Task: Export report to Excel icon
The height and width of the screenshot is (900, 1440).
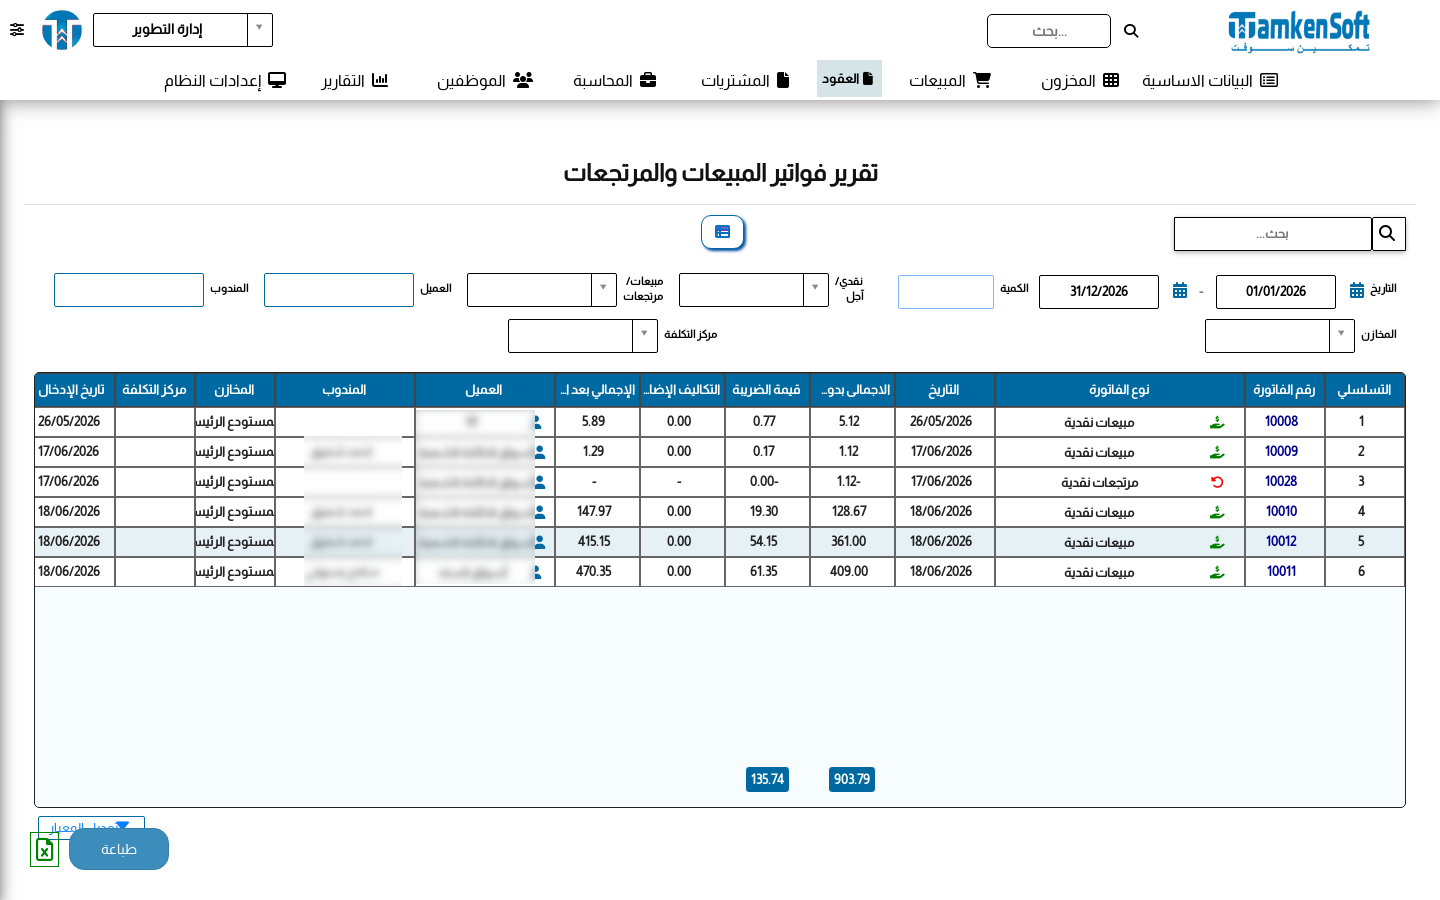Action: coord(44,849)
